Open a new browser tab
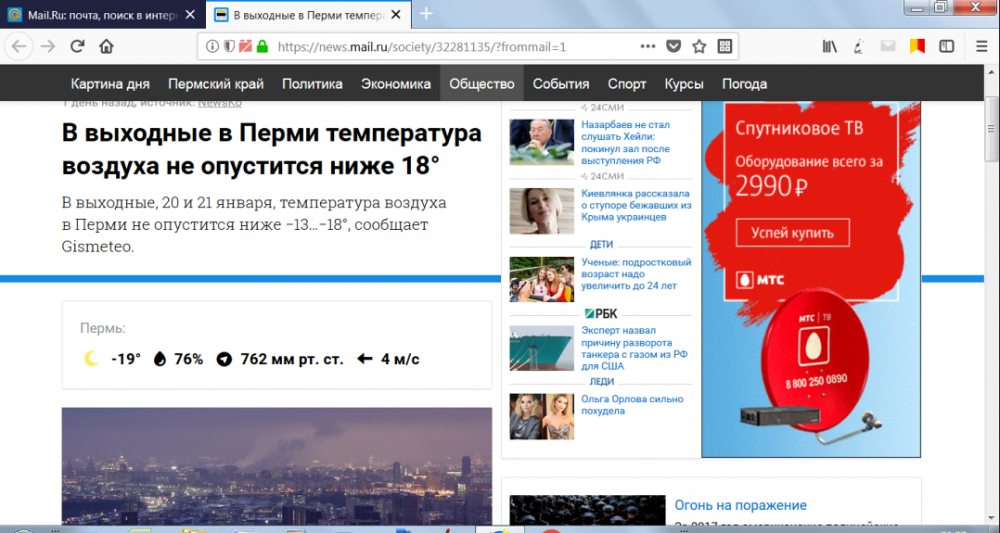 point(426,14)
